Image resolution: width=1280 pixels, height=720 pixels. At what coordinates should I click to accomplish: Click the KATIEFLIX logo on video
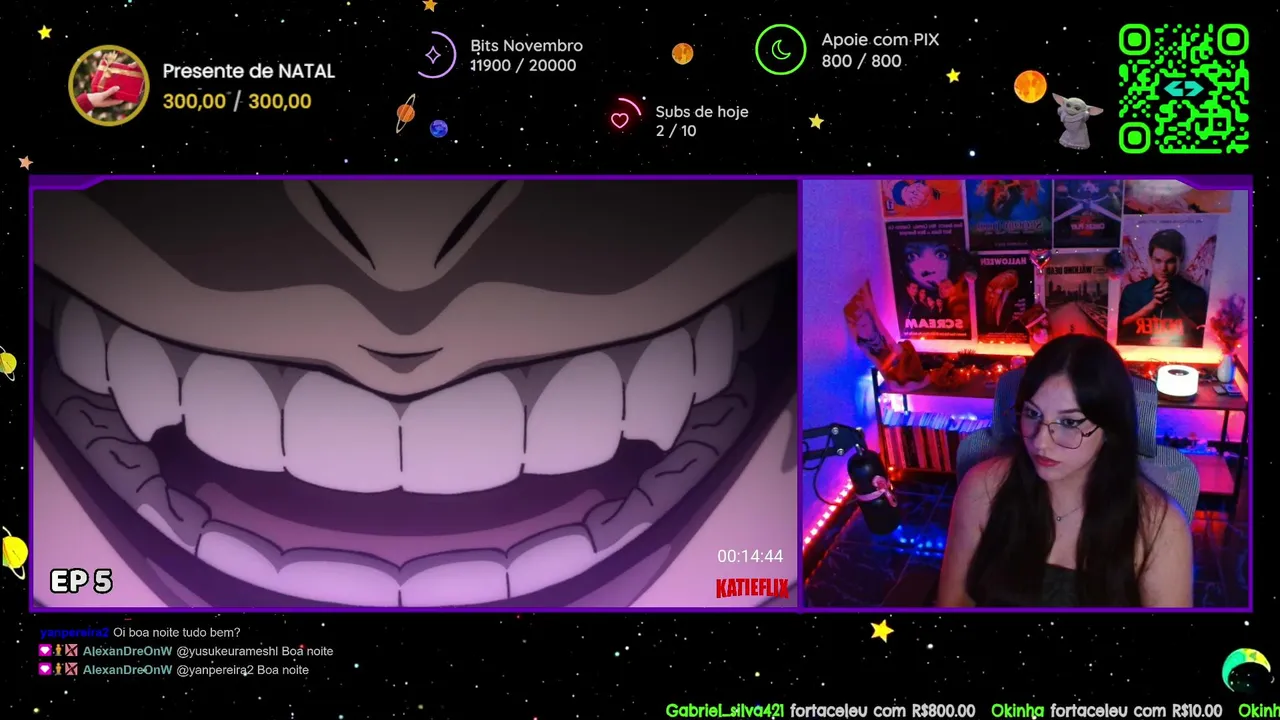pyautogui.click(x=752, y=588)
